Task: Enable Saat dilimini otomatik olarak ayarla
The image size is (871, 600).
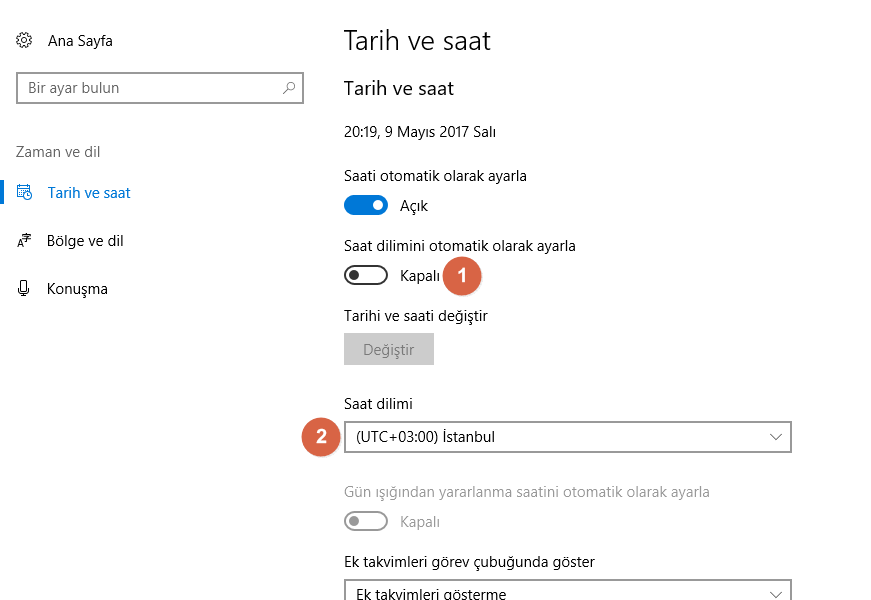Action: tap(366, 275)
